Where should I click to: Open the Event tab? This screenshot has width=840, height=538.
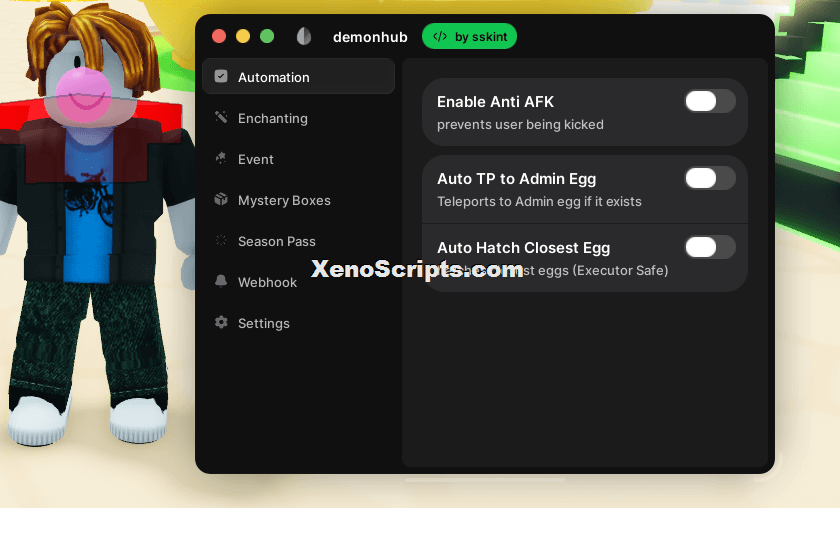point(298,159)
